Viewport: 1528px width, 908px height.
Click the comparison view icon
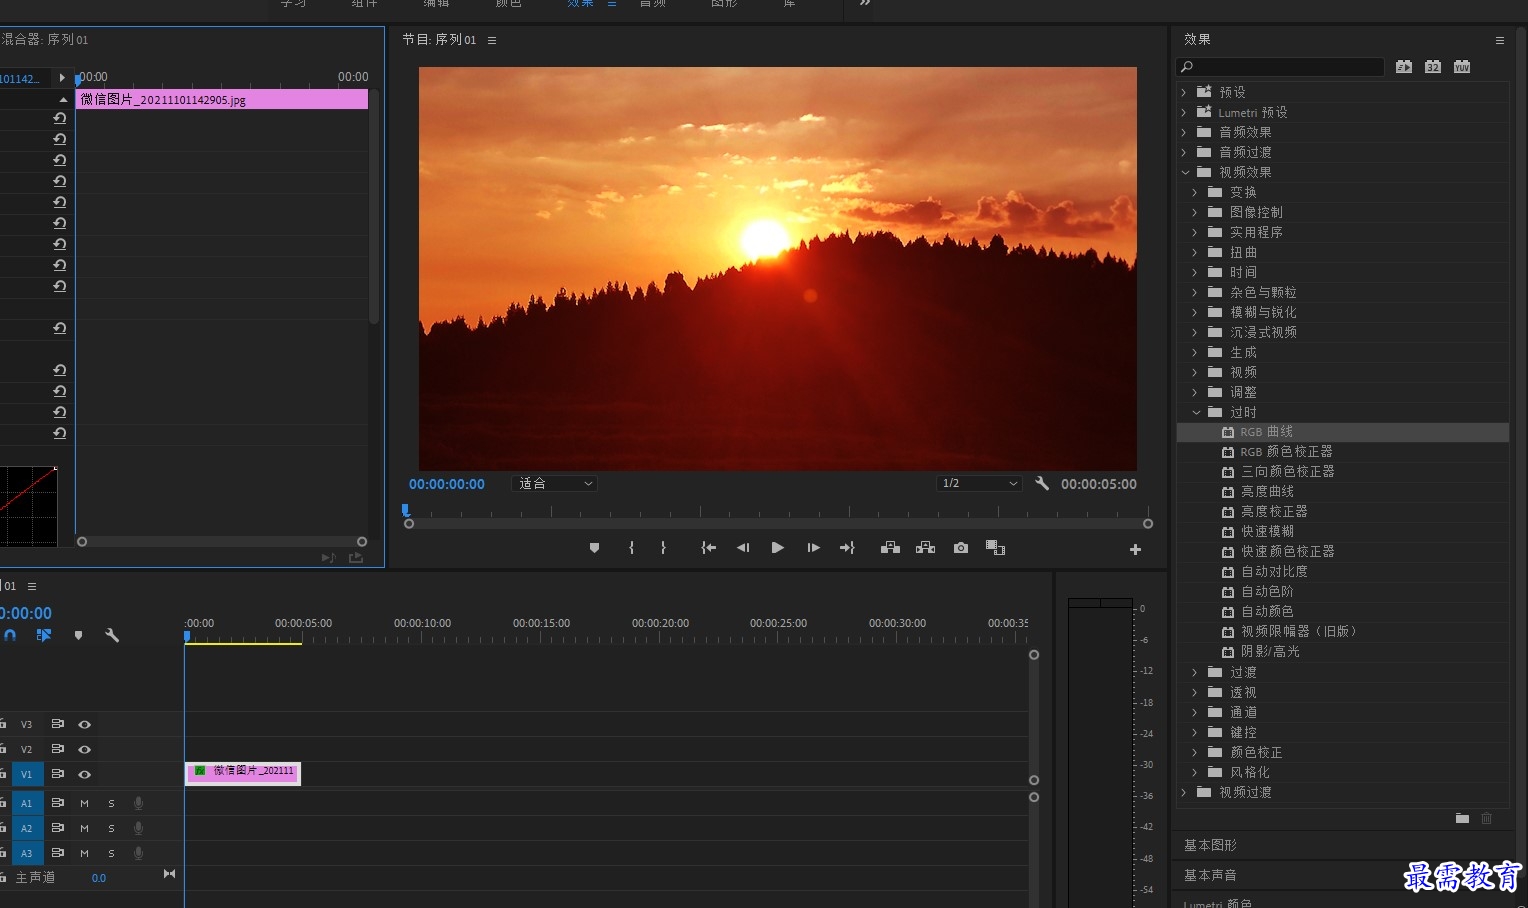coord(995,548)
